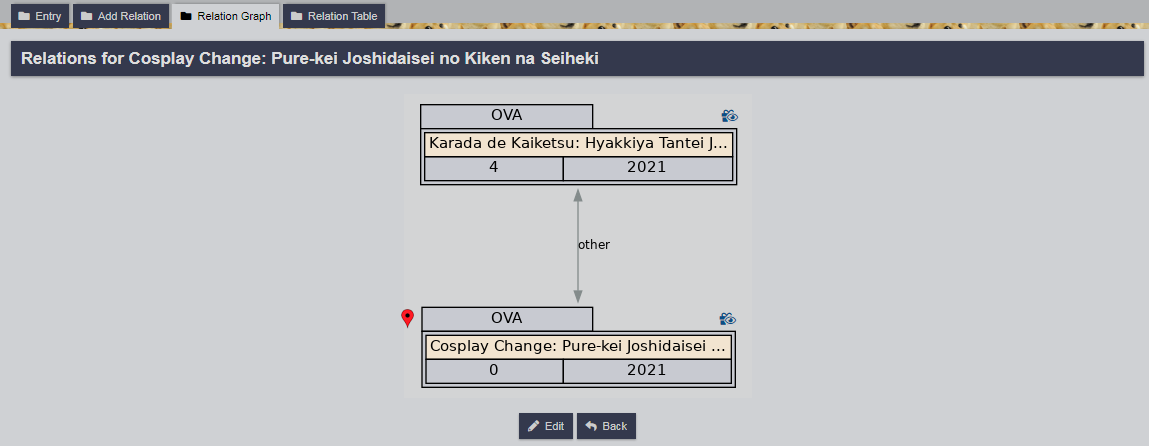The image size is (1149, 446).
Task: Click the OVA label of the bottom node
Action: coord(506,318)
